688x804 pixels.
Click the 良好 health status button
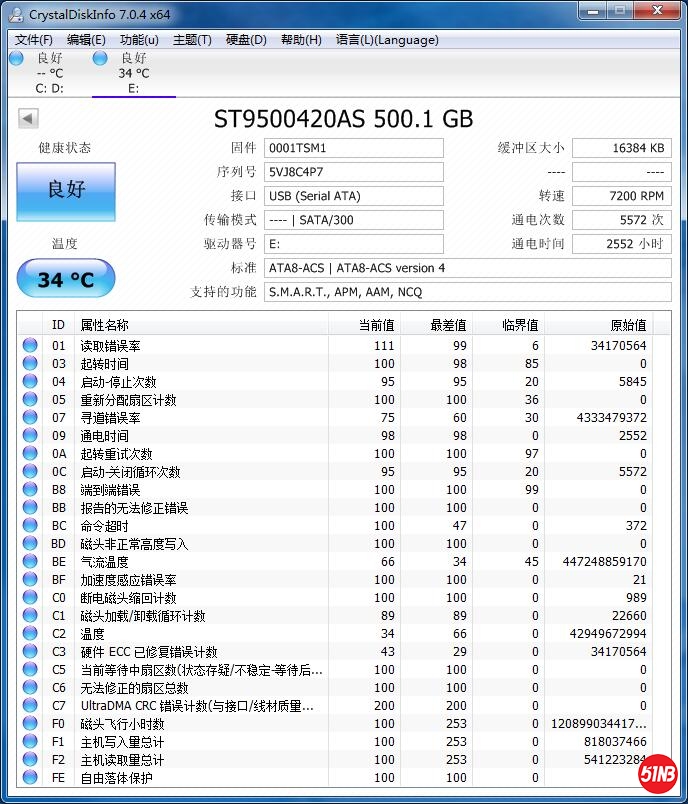(x=66, y=190)
